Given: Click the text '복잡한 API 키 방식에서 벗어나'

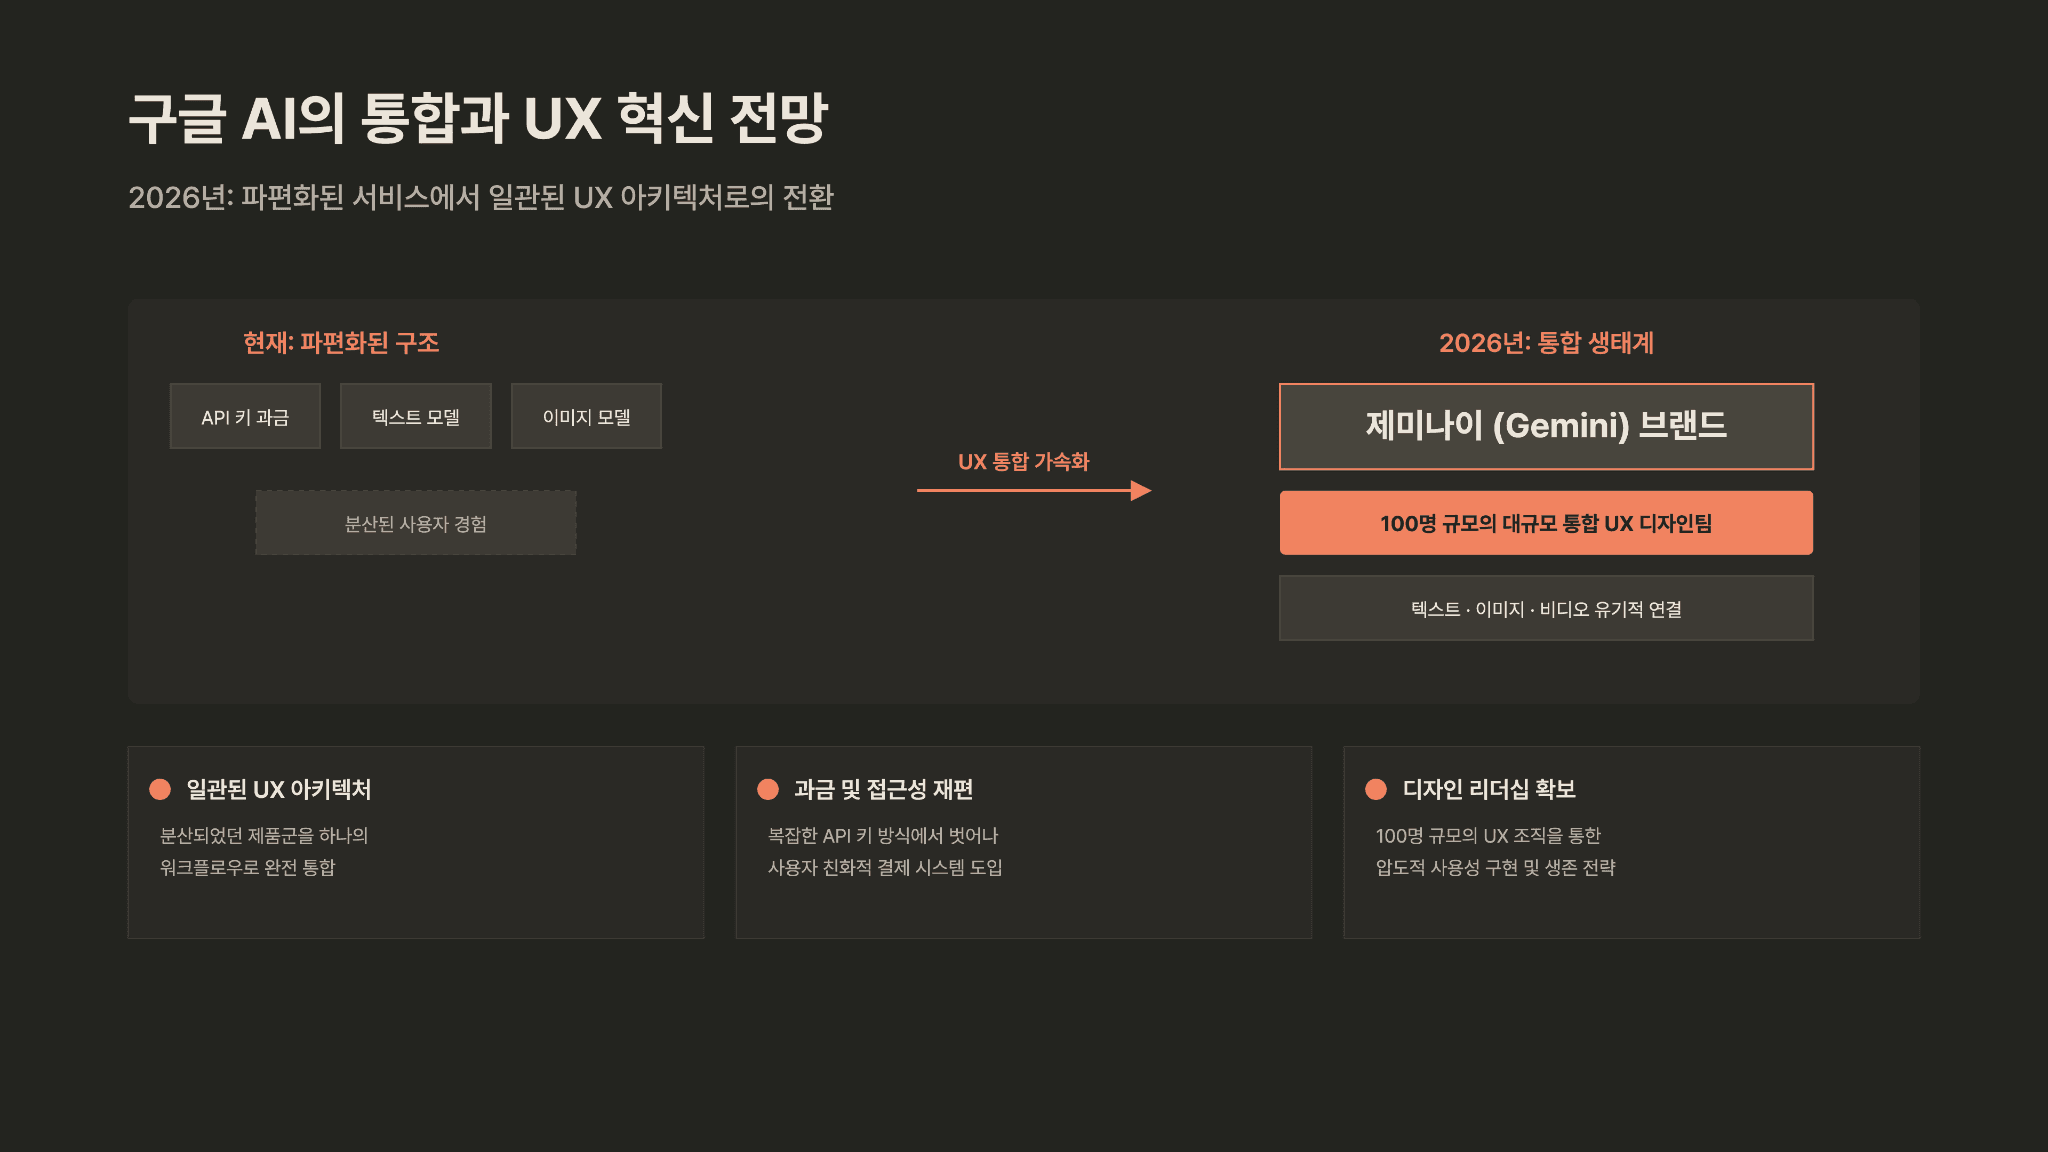Looking at the screenshot, I should pos(883,835).
